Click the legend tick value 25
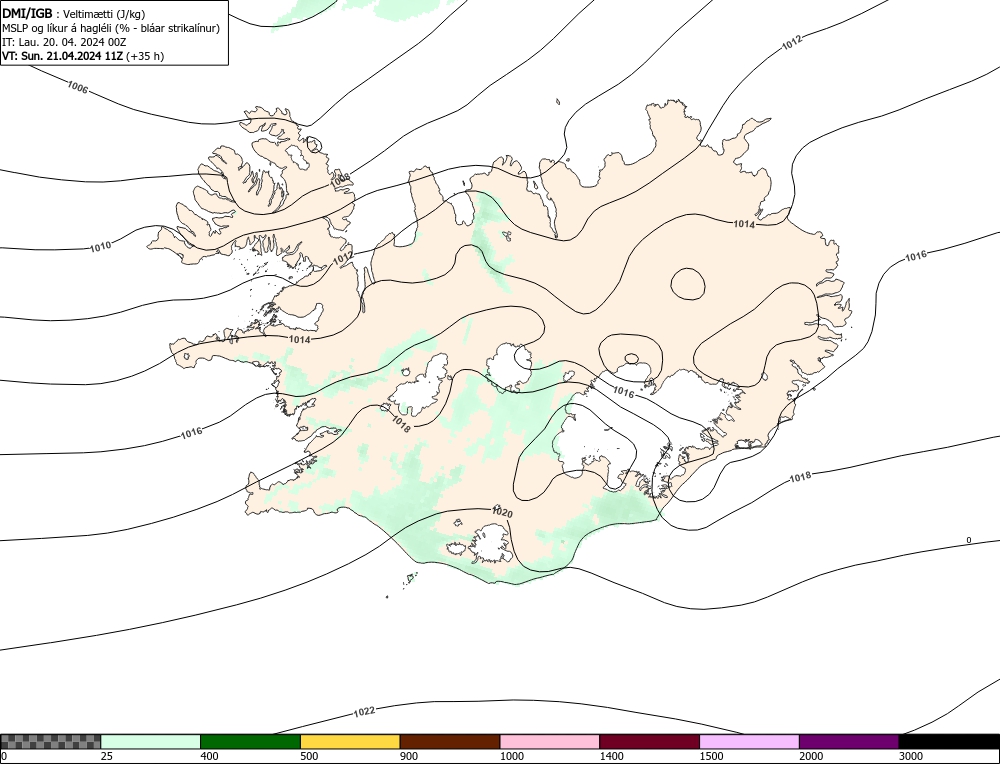Screen dimensions: 1000x764 tap(106, 756)
